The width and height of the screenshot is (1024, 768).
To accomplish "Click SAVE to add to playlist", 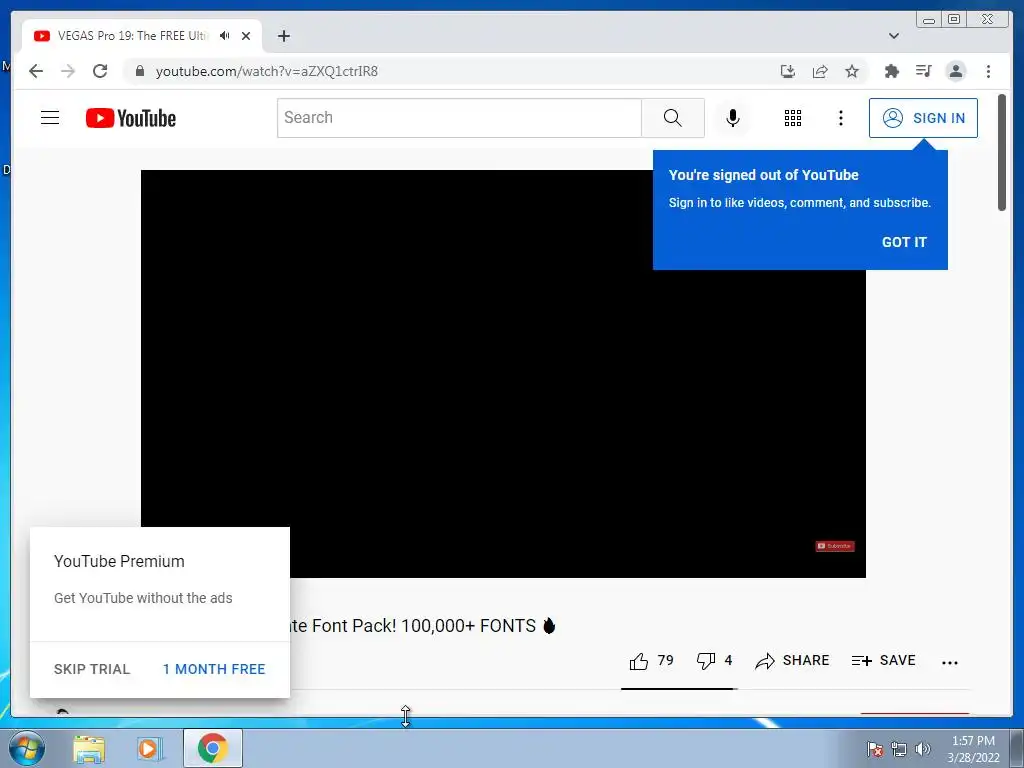I will click(x=884, y=661).
